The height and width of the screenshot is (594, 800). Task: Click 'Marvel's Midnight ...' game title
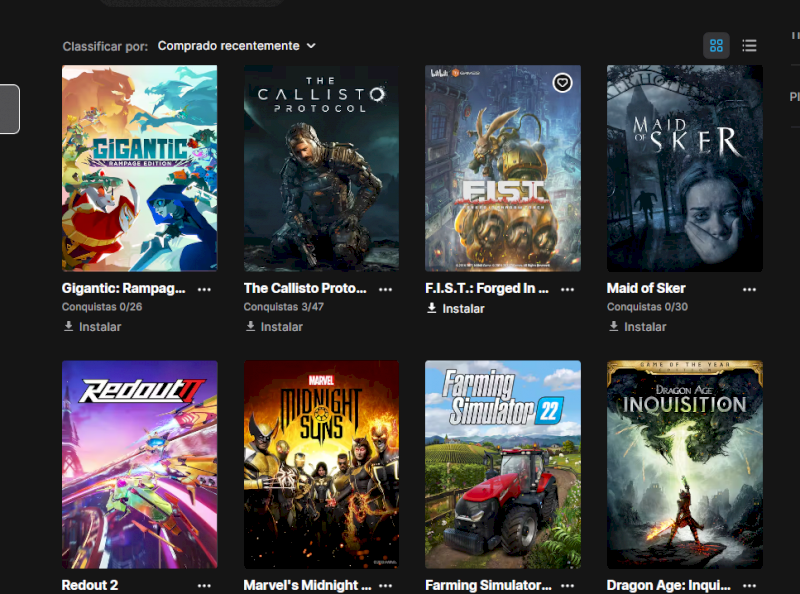pyautogui.click(x=307, y=585)
